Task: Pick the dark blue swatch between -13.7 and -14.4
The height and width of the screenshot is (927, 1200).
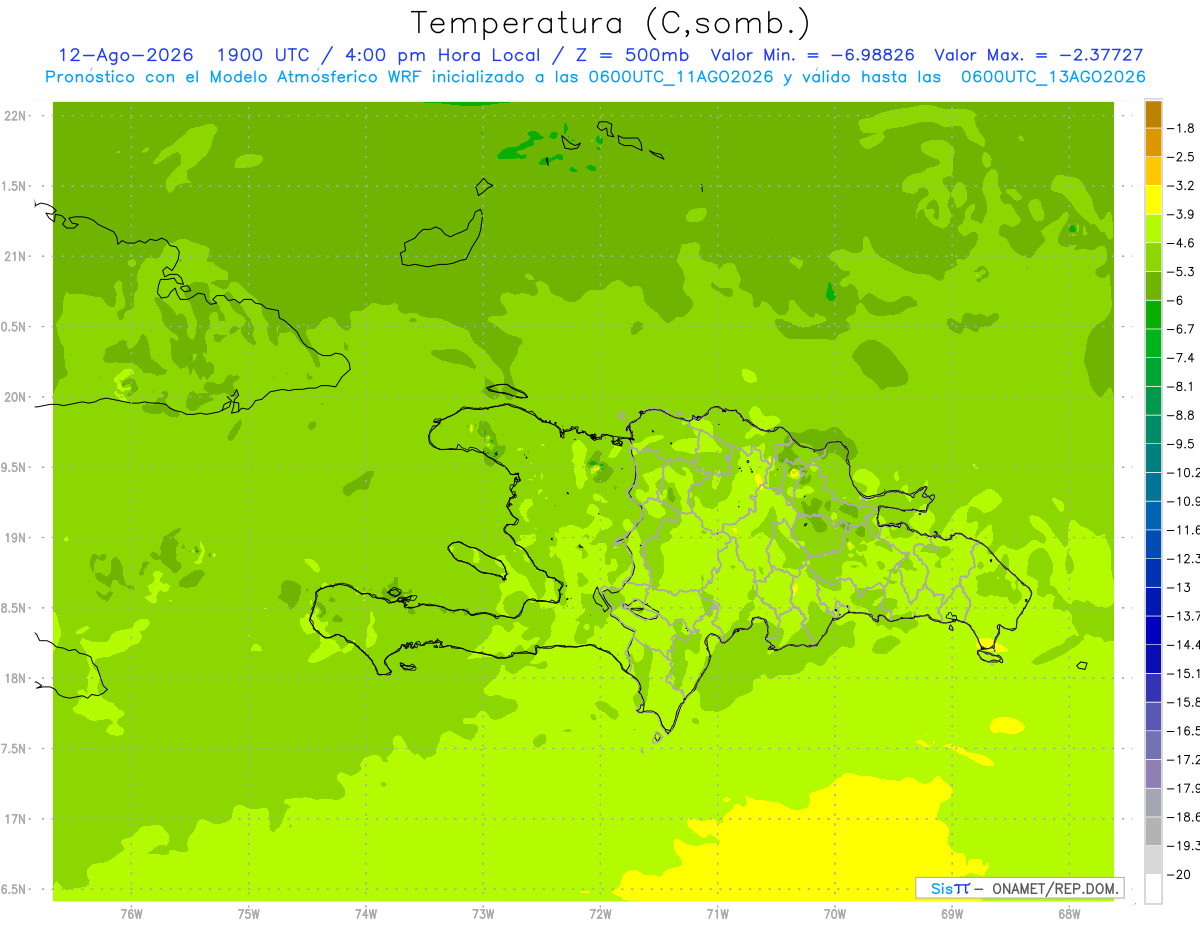Action: pyautogui.click(x=1153, y=630)
